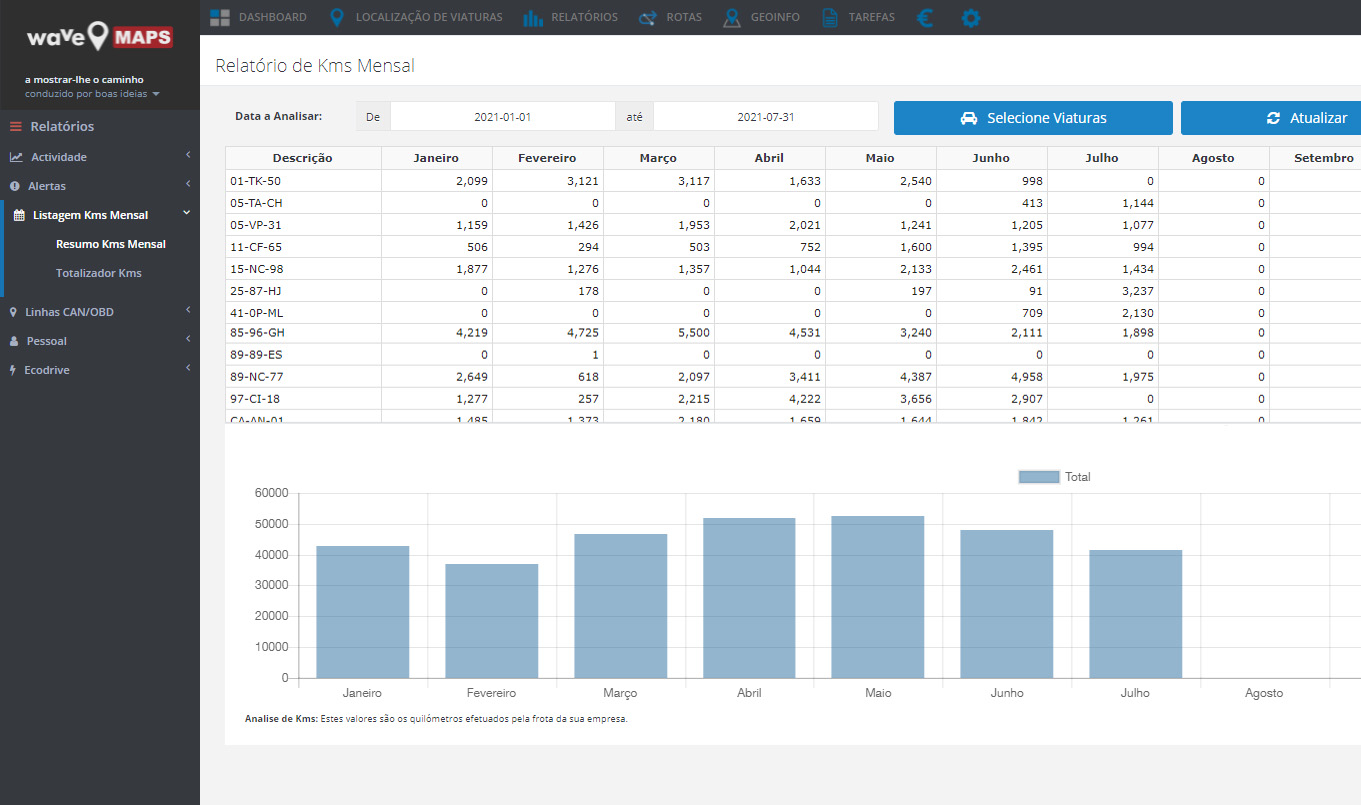This screenshot has width=1361, height=805.
Task: Toggle the Total legend in the chart
Action: click(x=1054, y=477)
